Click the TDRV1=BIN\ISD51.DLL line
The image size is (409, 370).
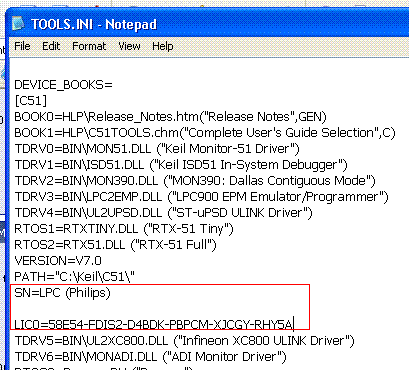tap(181, 165)
